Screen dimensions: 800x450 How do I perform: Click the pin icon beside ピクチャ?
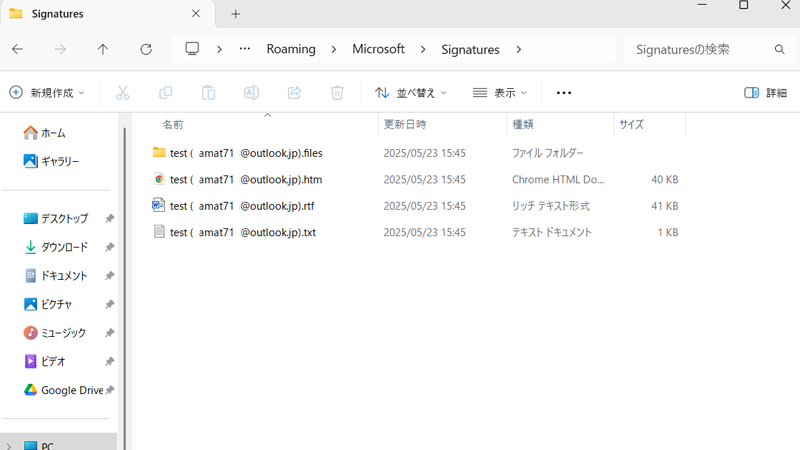(x=109, y=305)
